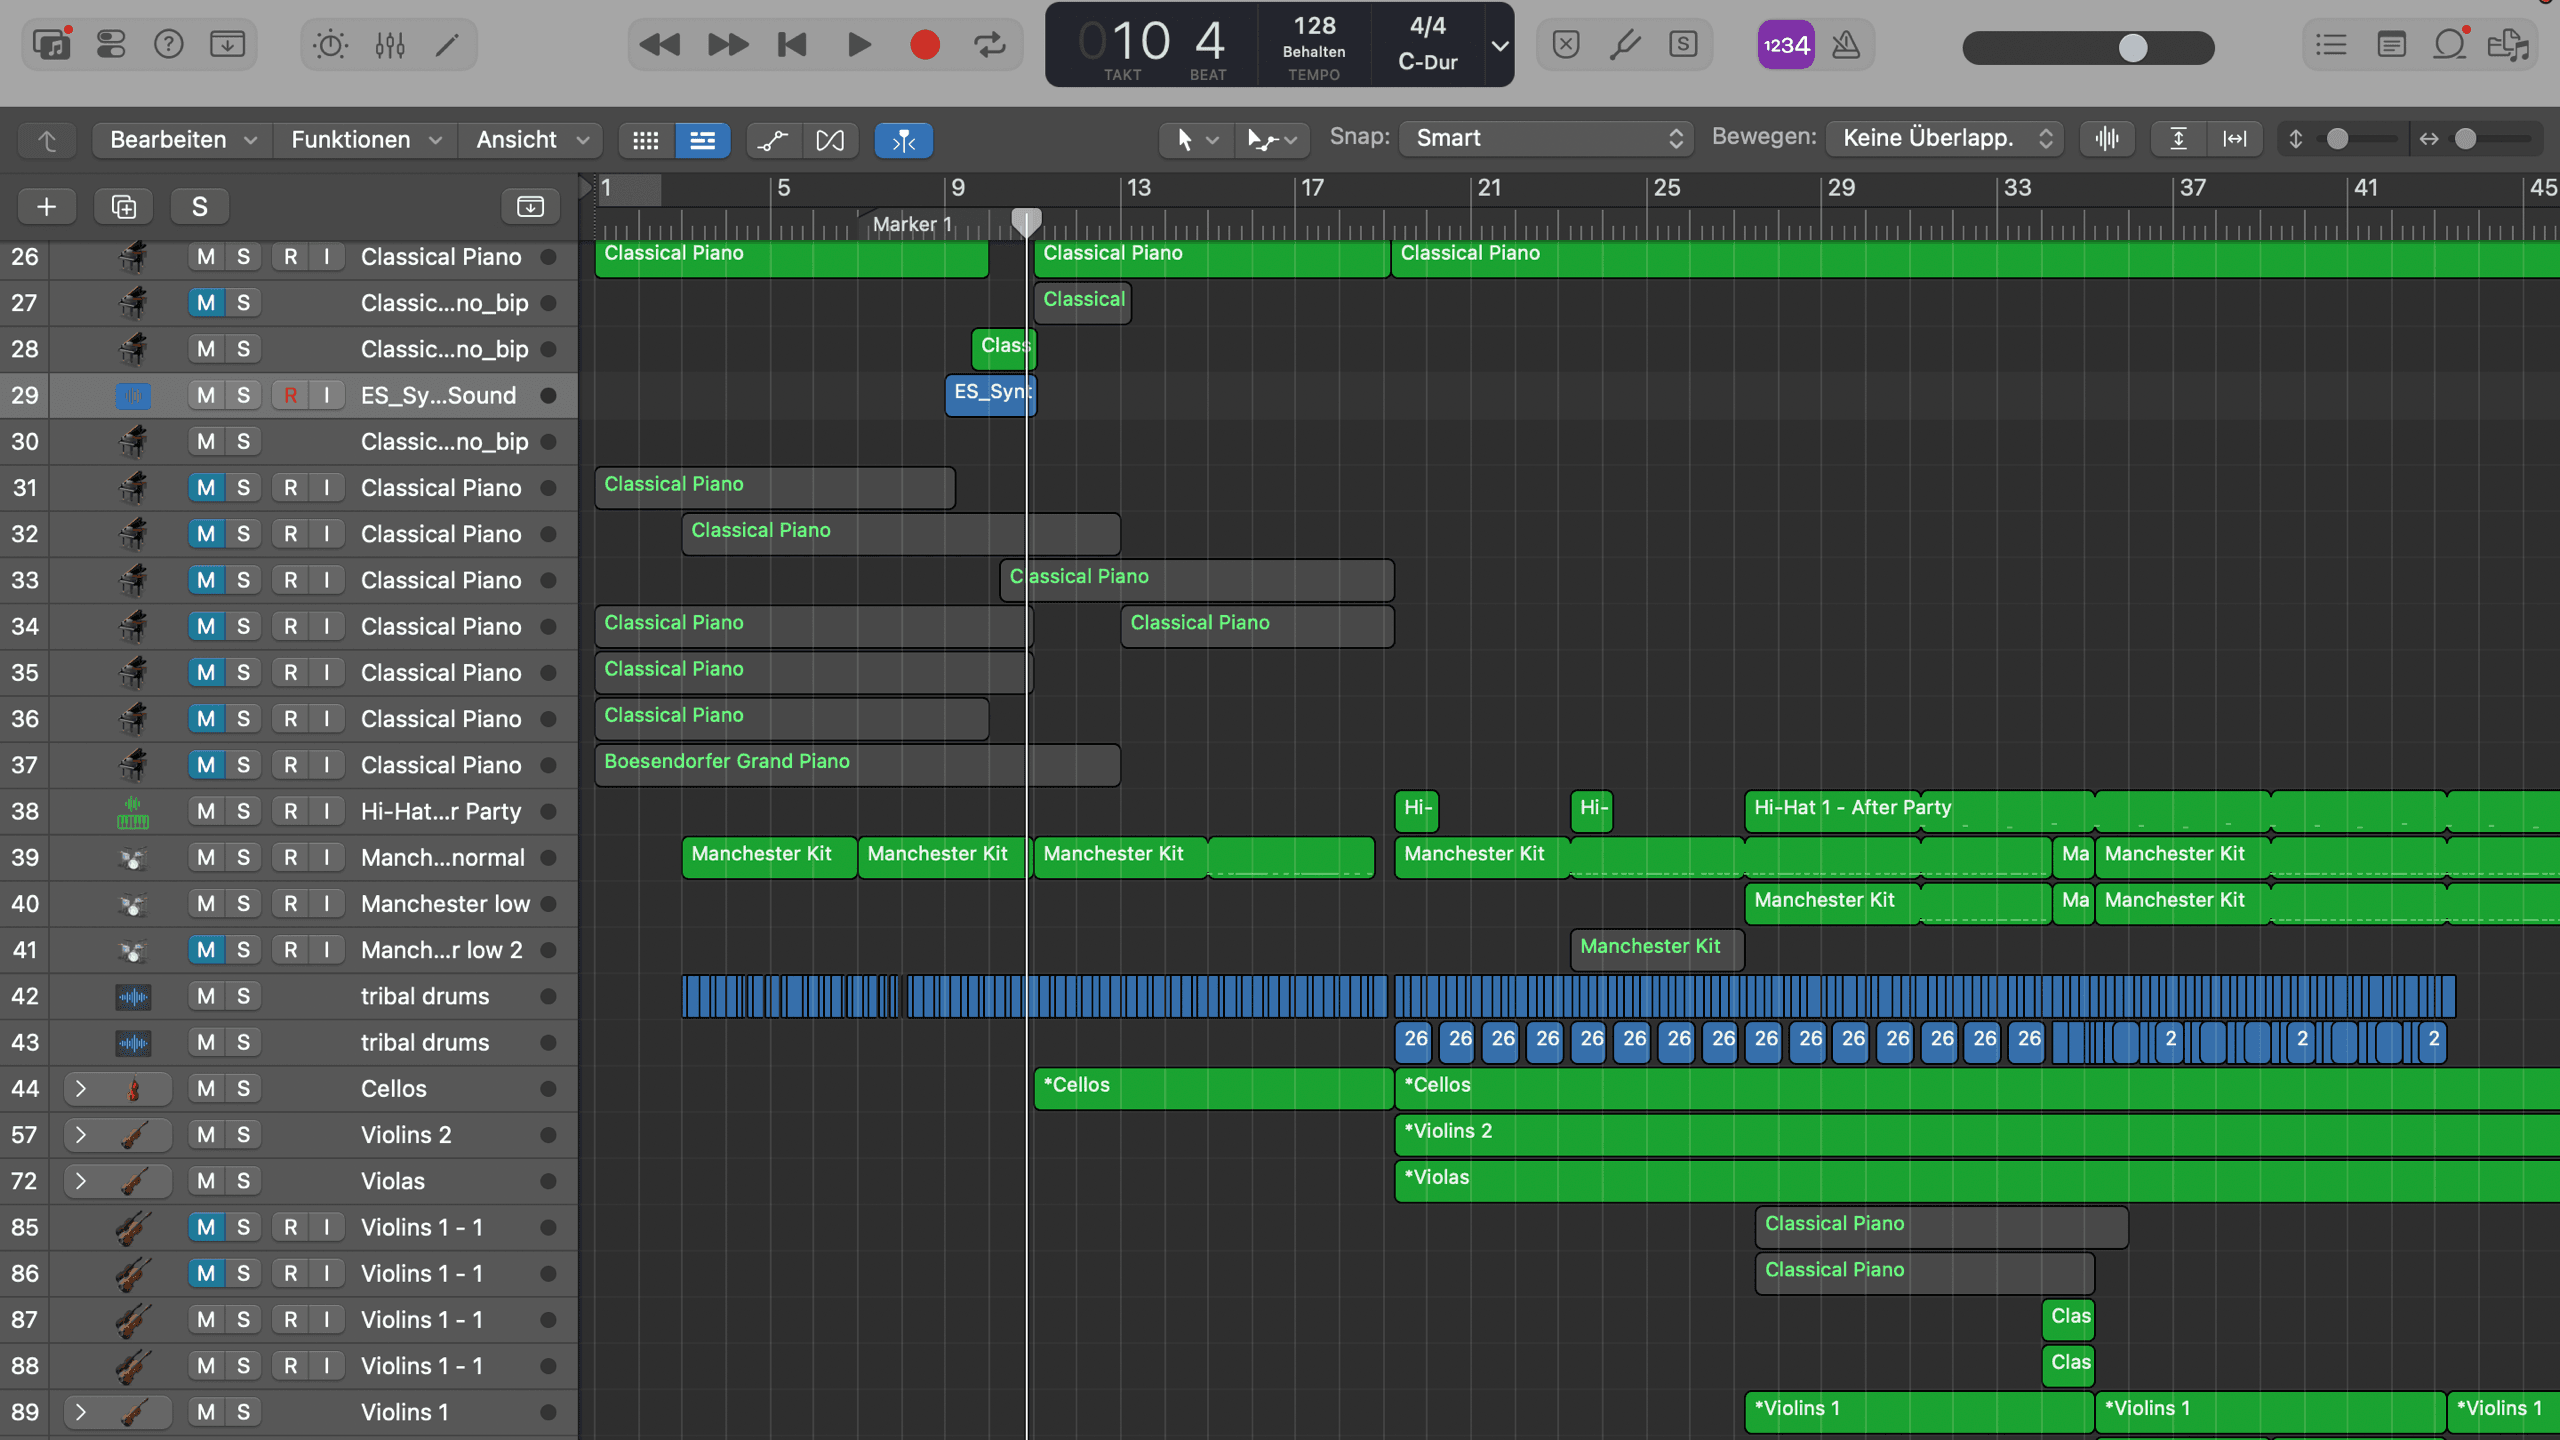Screen dimensions: 2560x1440
Task: Toggle waveform zoom button
Action: [2107, 139]
